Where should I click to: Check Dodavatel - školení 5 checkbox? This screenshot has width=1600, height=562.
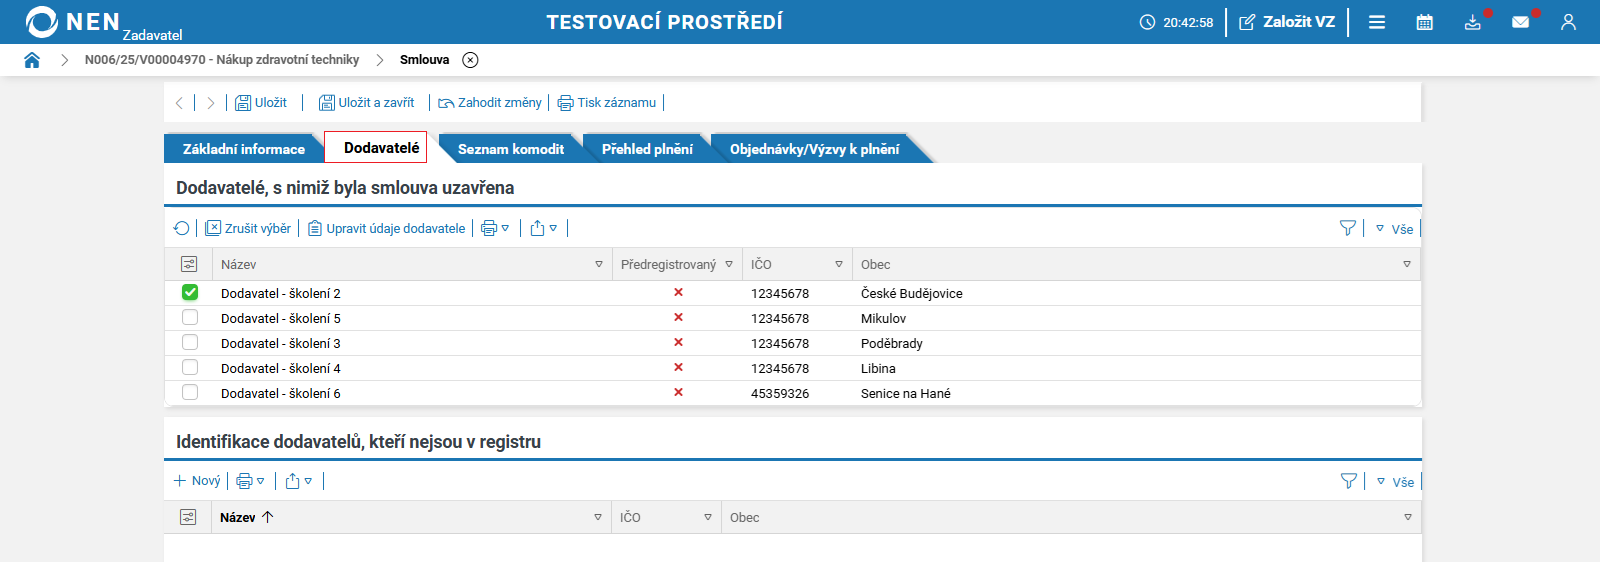pos(190,317)
